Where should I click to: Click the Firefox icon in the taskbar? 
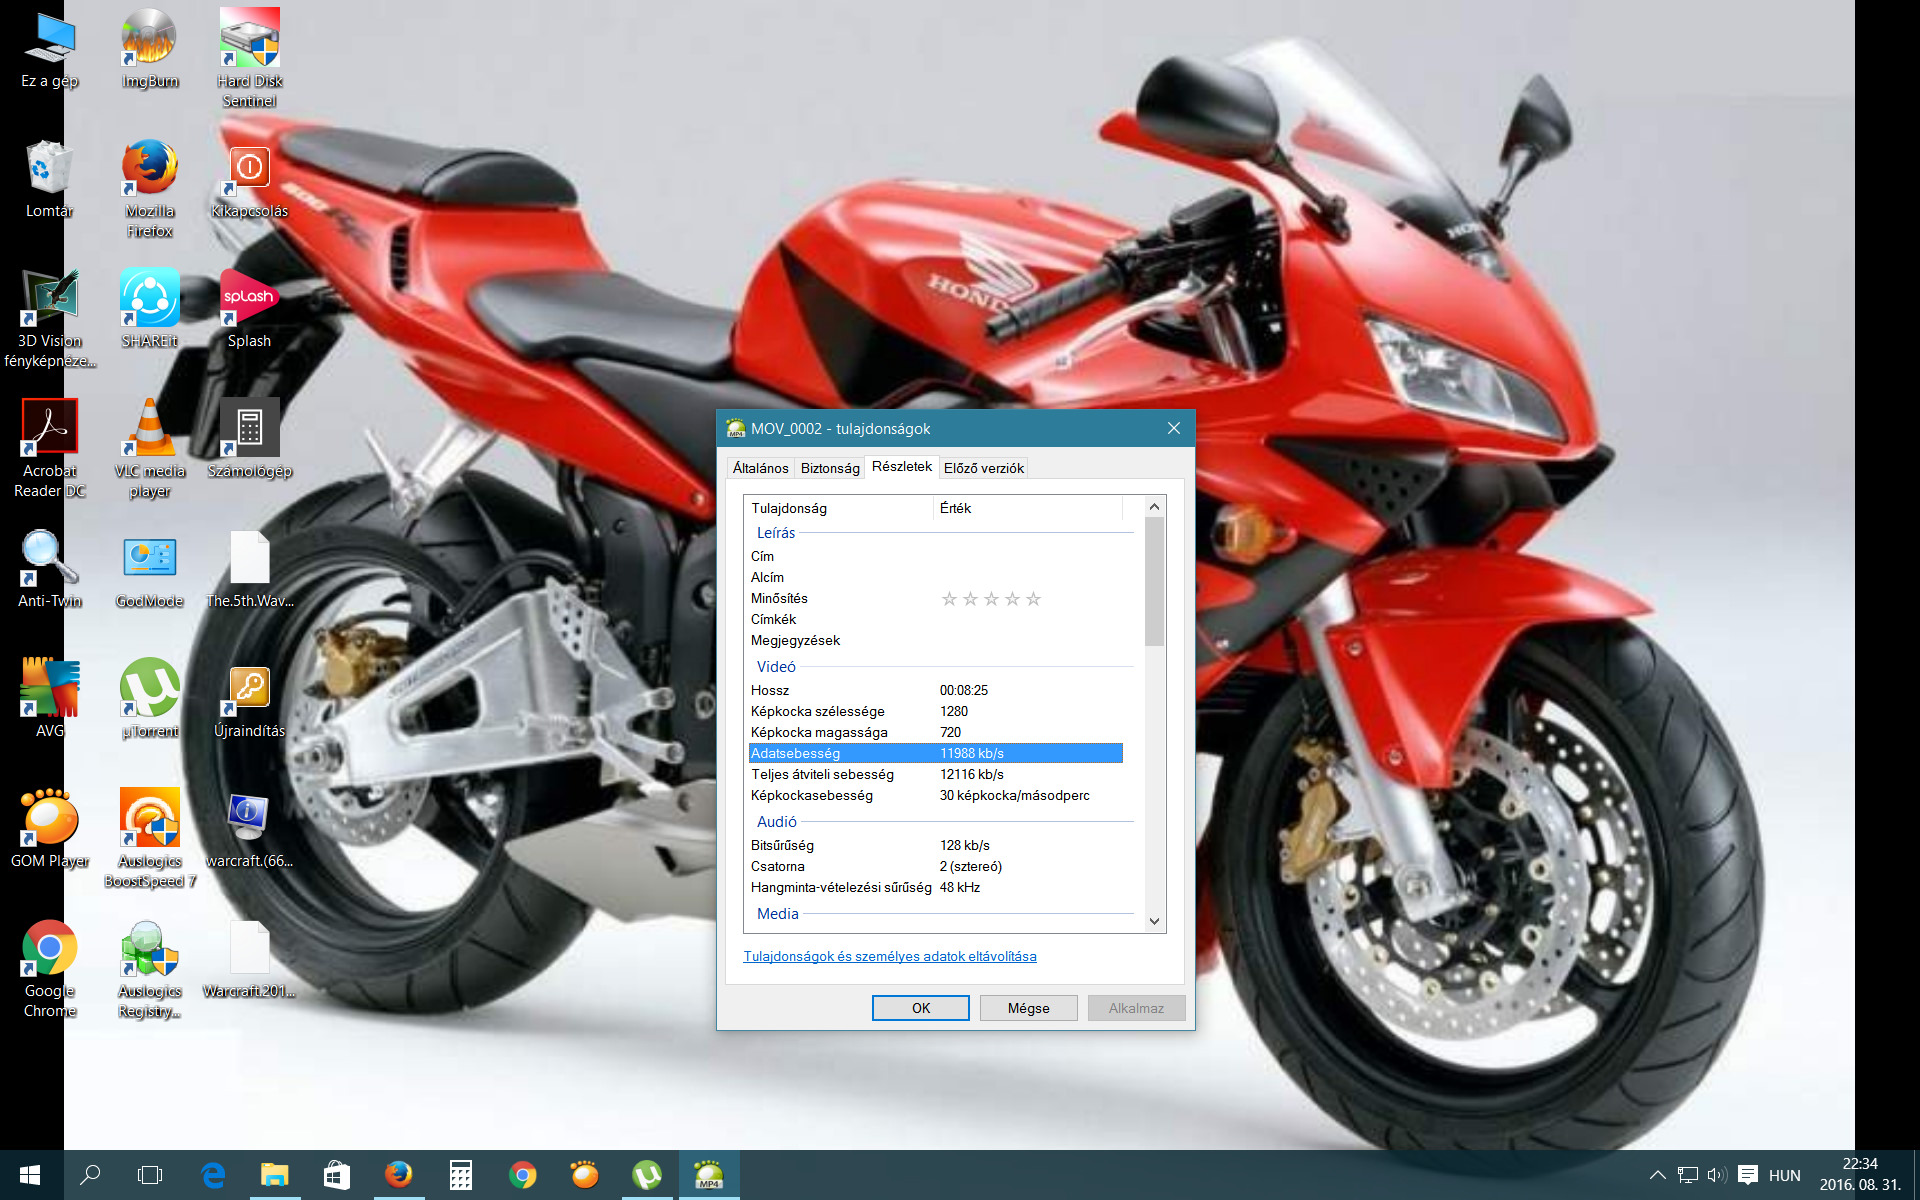coord(398,1175)
